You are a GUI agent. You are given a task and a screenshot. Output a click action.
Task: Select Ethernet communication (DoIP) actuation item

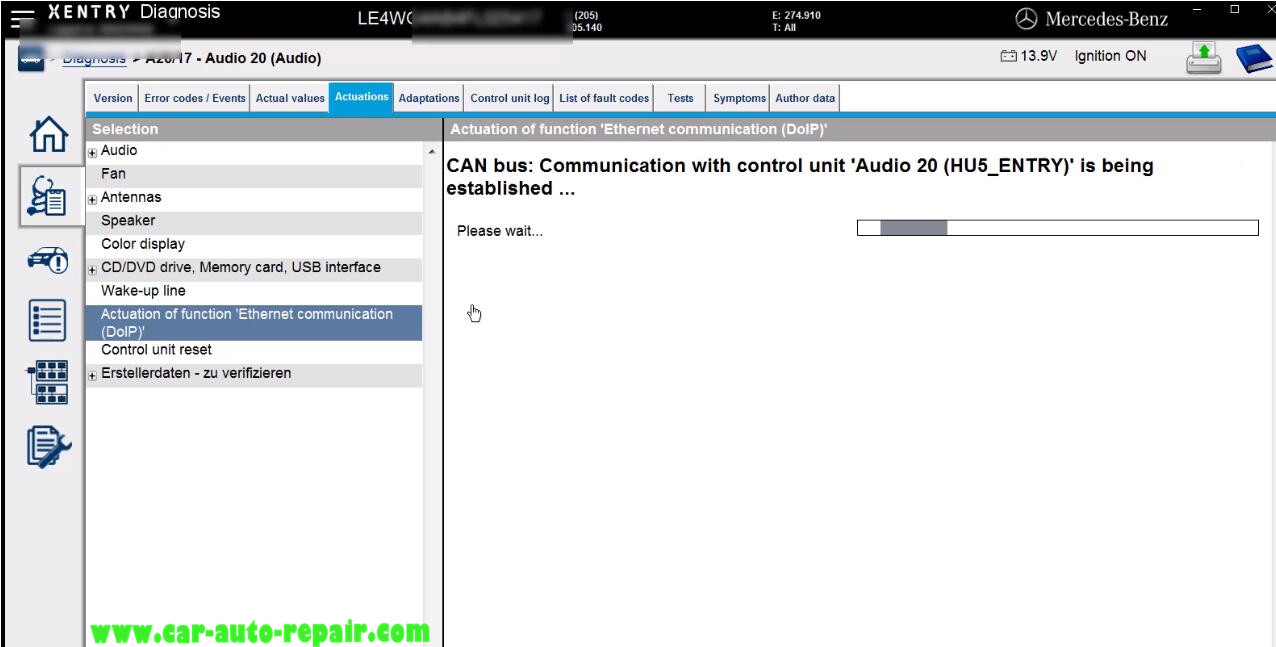(254, 323)
